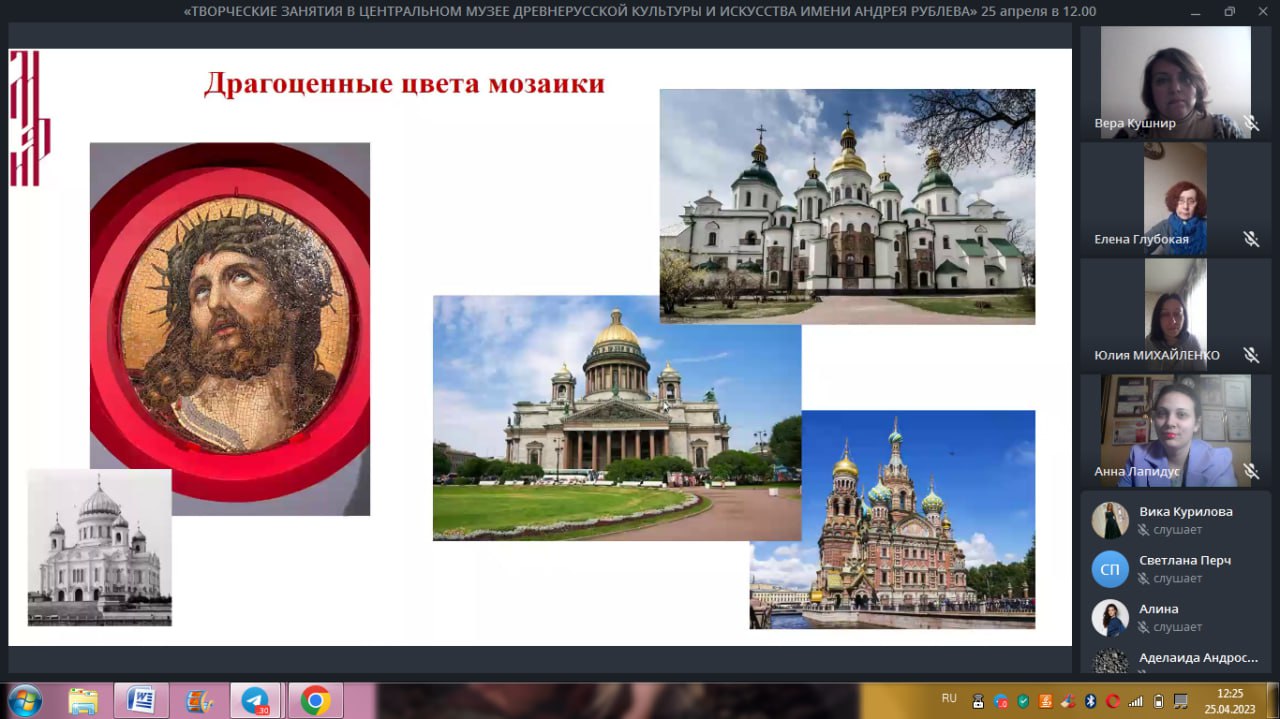This screenshot has height=719, width=1280.
Task: Open Анна Лапидус video tile
Action: click(x=1175, y=431)
